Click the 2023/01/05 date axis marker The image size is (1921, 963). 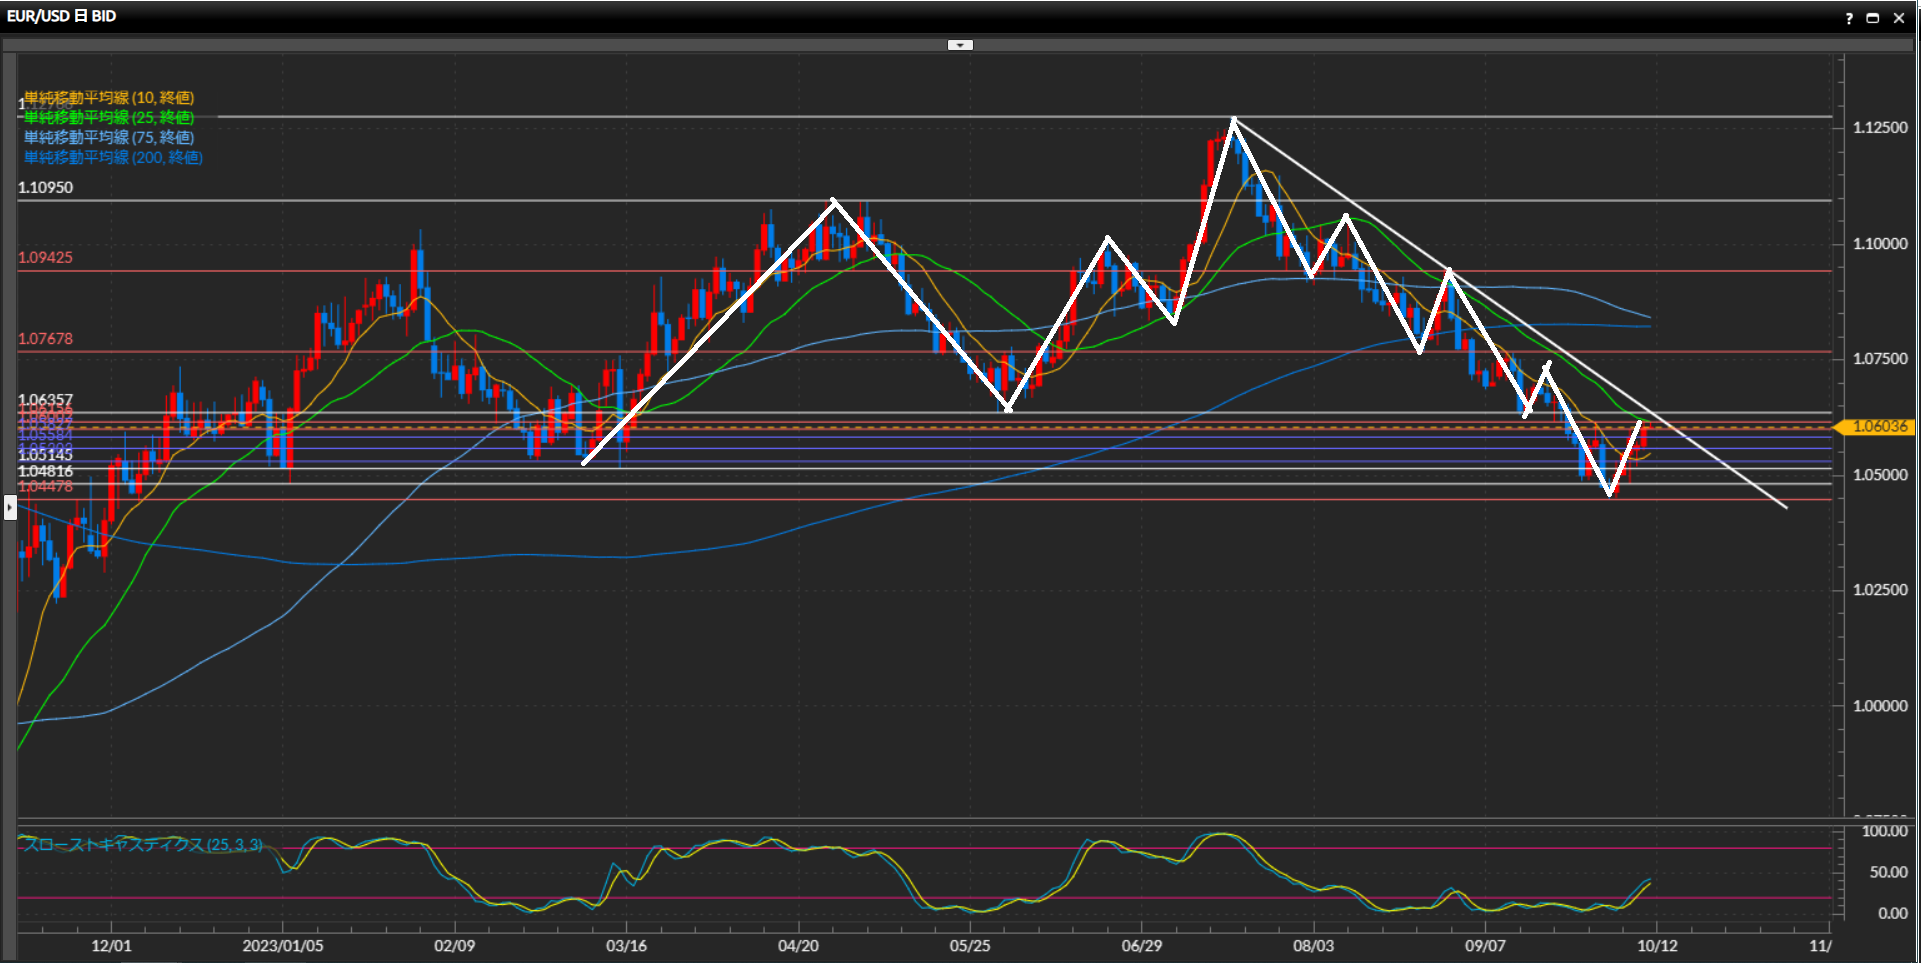283,946
